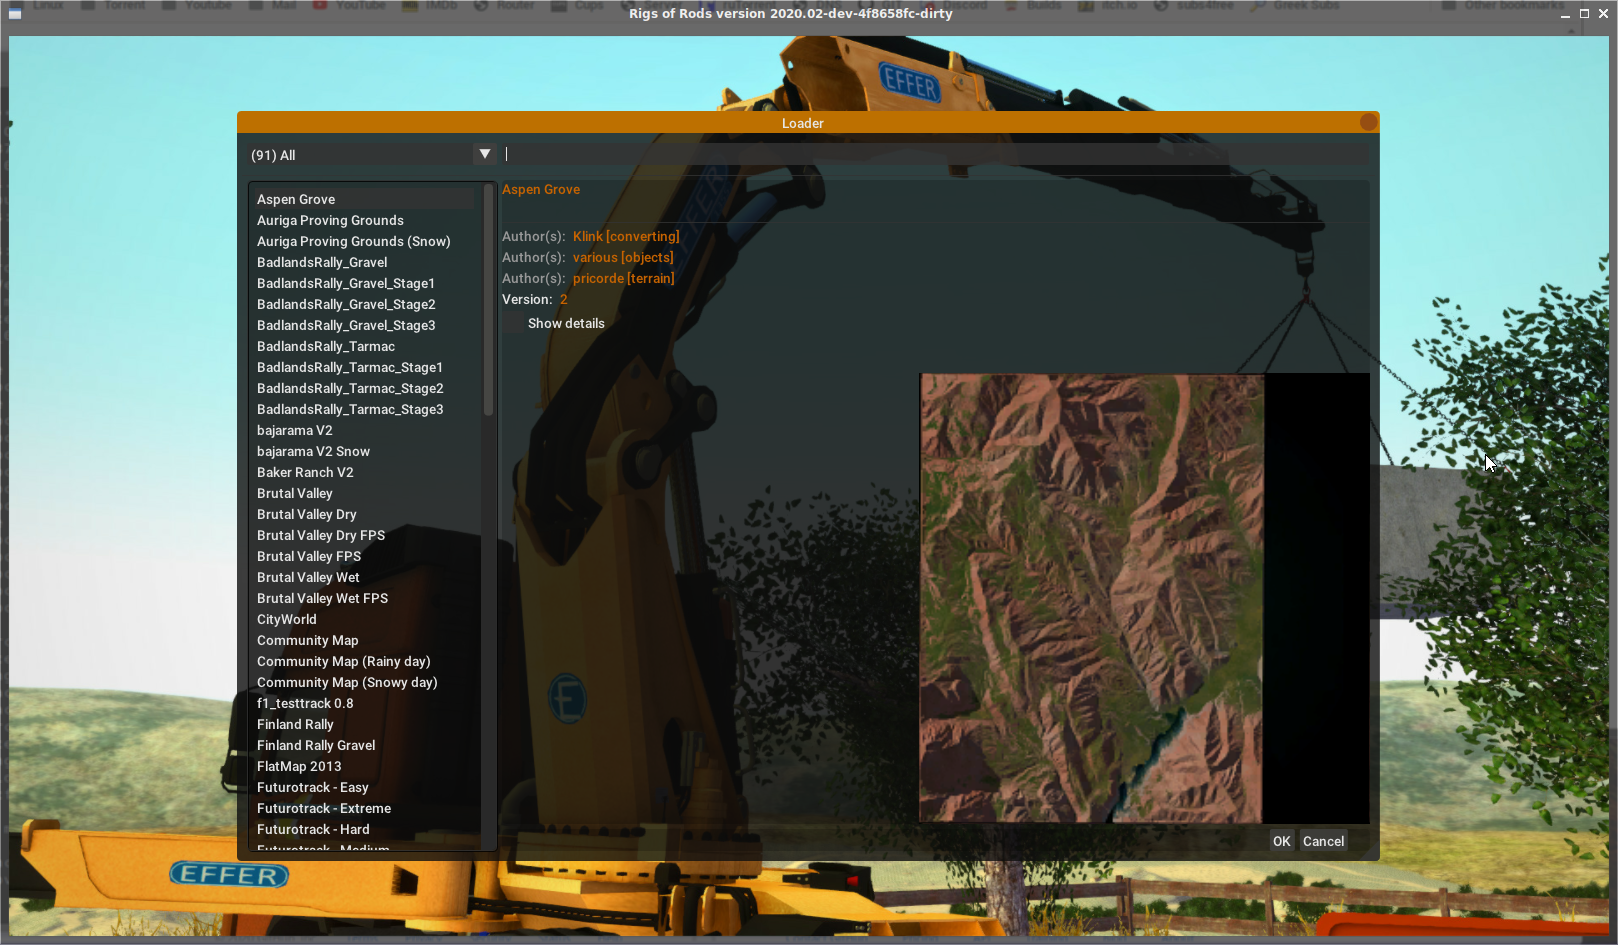Select BadlandsRally_Gravel_Stage3 entry
This screenshot has height=945, width=1618.
coord(365,325)
